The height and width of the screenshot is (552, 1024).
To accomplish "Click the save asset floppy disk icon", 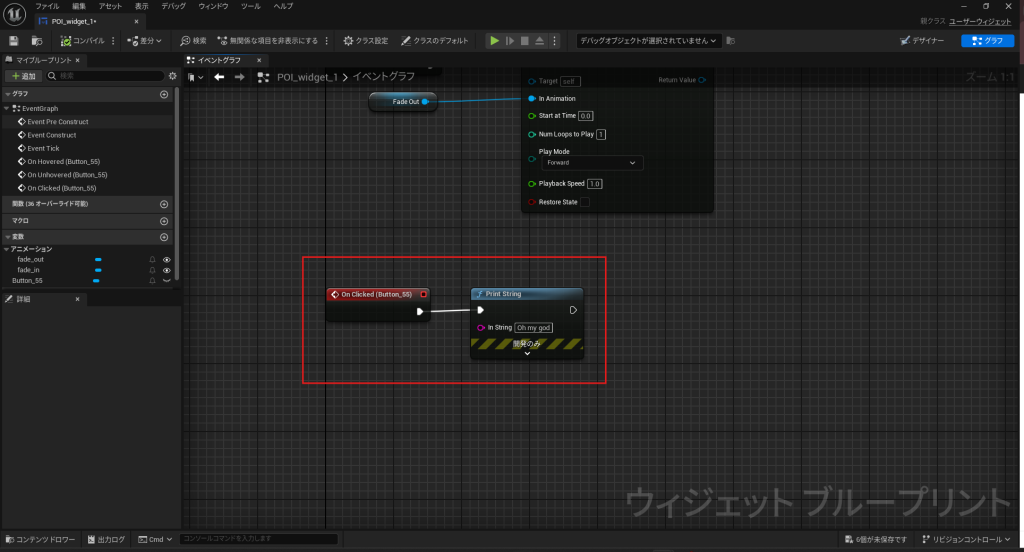I will (x=14, y=41).
